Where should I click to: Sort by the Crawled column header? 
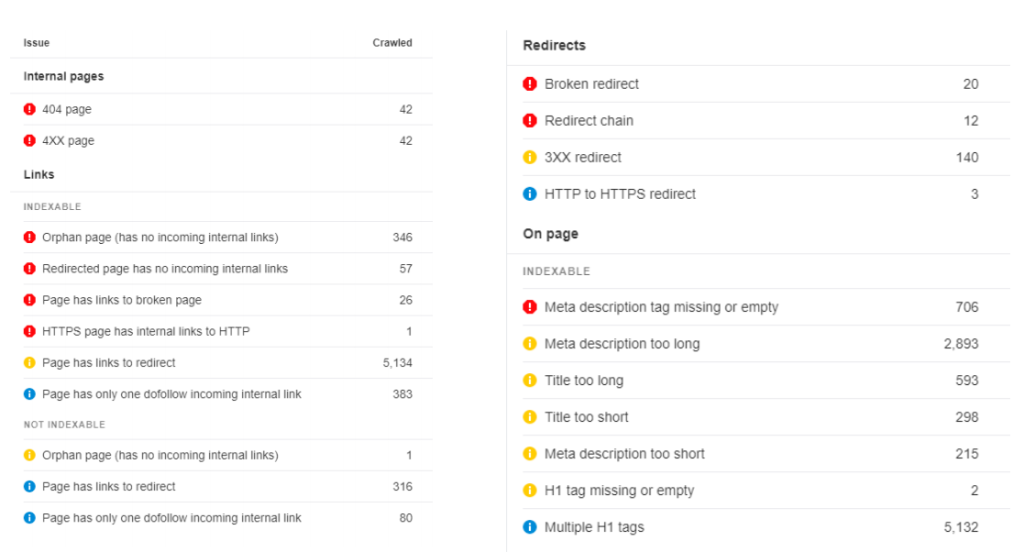[392, 43]
